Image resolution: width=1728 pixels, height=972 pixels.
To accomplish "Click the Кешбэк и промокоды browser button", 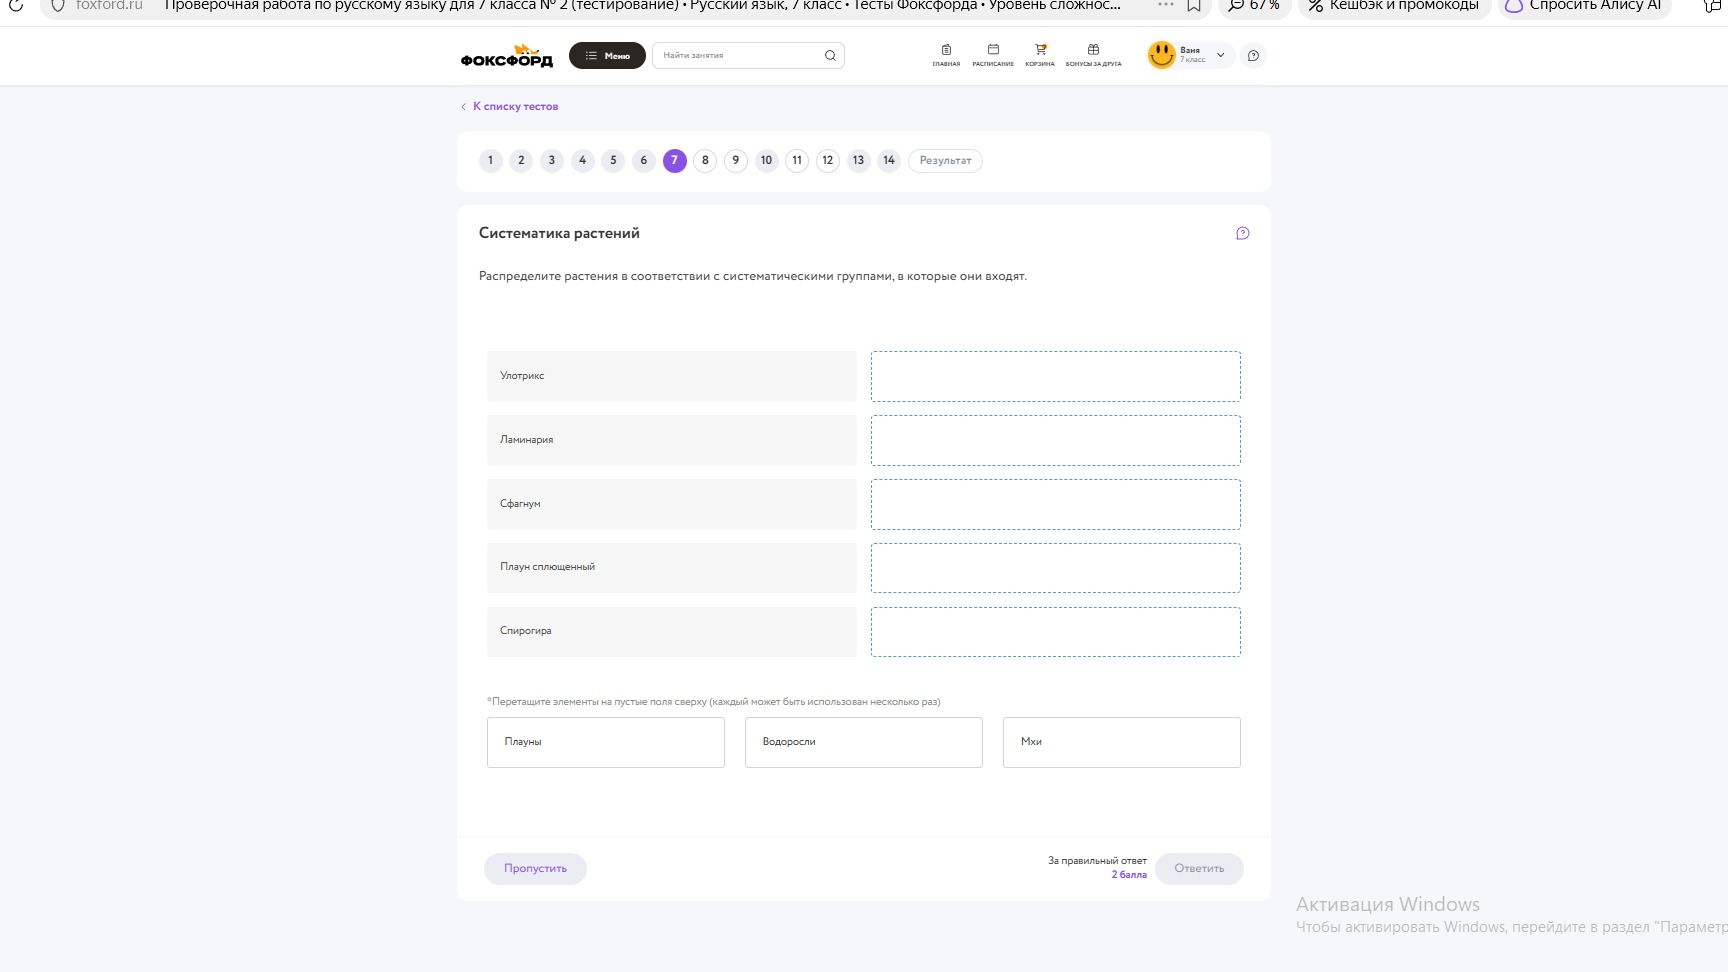I will point(1394,6).
